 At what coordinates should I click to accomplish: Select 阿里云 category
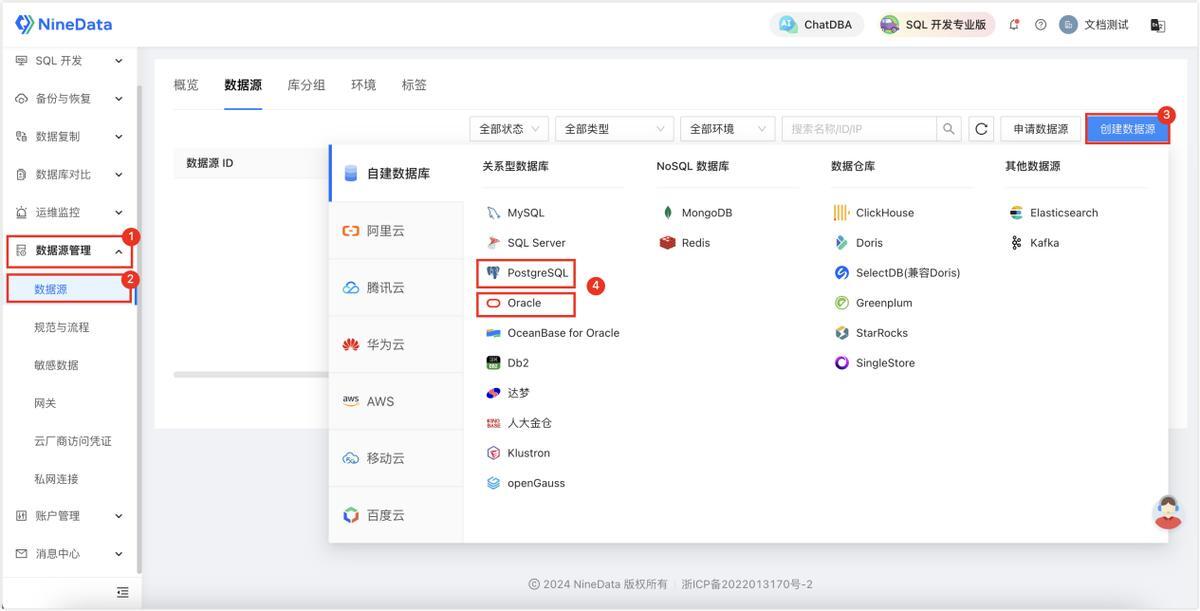397,230
